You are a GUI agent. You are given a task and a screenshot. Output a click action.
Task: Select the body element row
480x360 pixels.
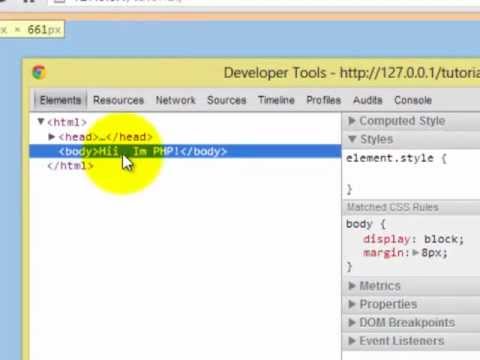point(185,151)
